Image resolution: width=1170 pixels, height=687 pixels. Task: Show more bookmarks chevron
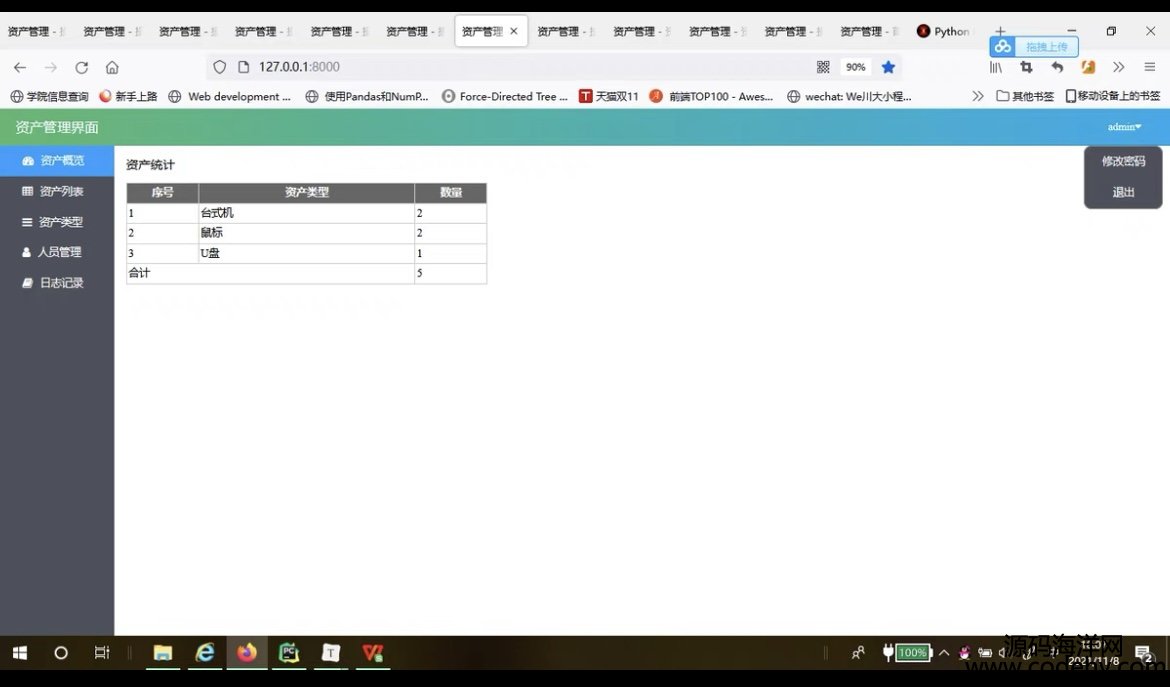coord(977,96)
